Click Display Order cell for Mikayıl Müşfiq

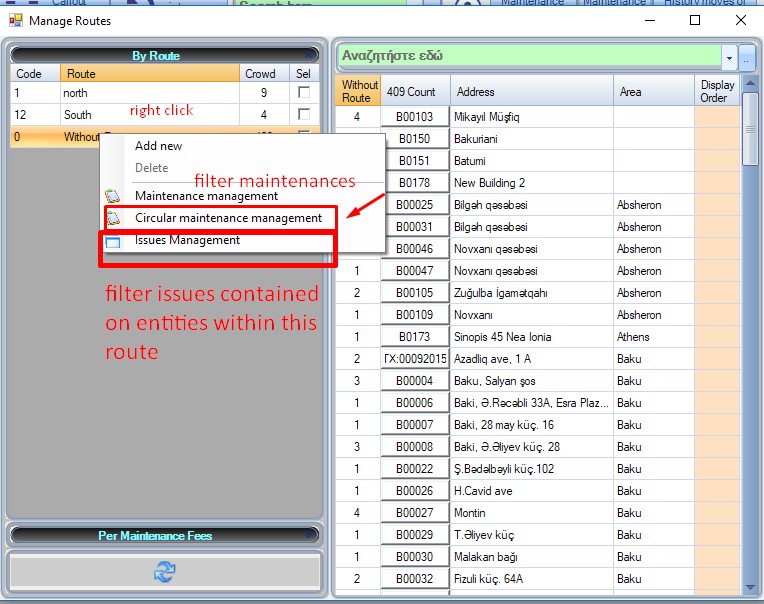click(x=716, y=117)
